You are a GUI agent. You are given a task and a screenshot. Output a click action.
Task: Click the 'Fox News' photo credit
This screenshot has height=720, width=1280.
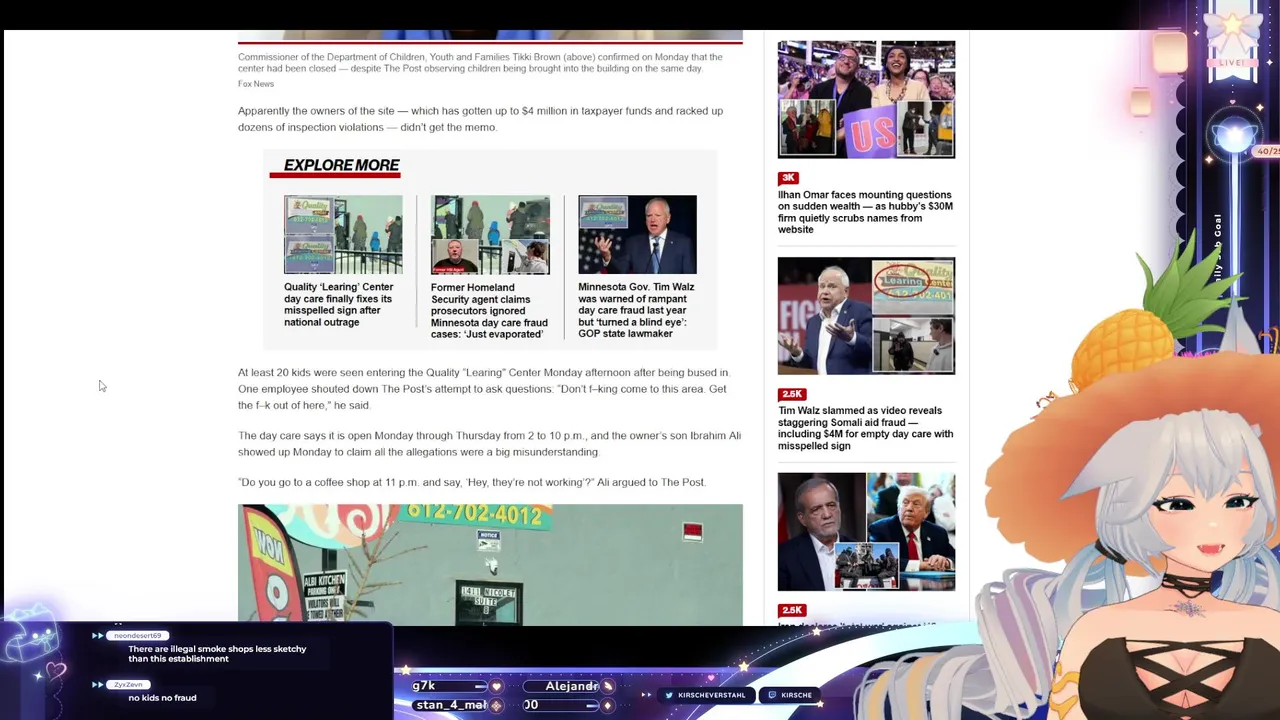coord(256,84)
